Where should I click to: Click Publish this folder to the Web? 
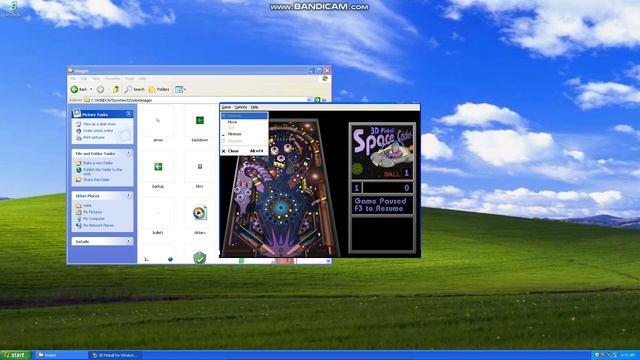coord(99,171)
